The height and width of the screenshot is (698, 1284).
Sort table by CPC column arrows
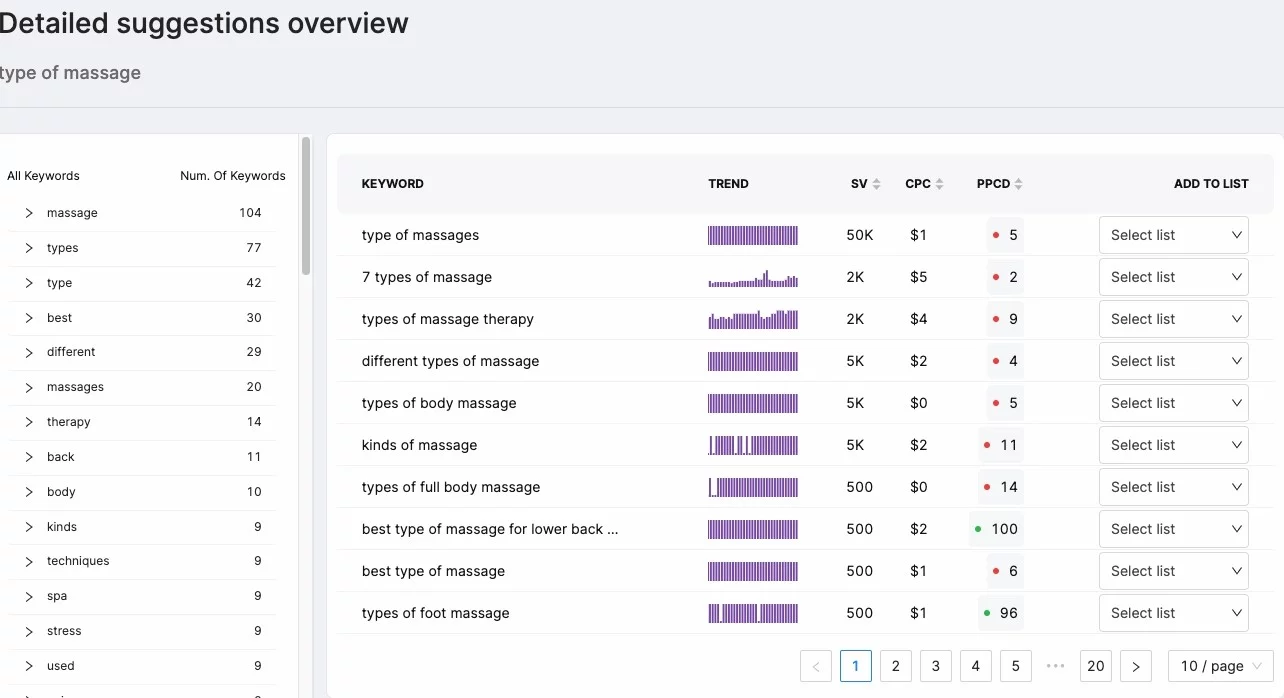pos(939,184)
